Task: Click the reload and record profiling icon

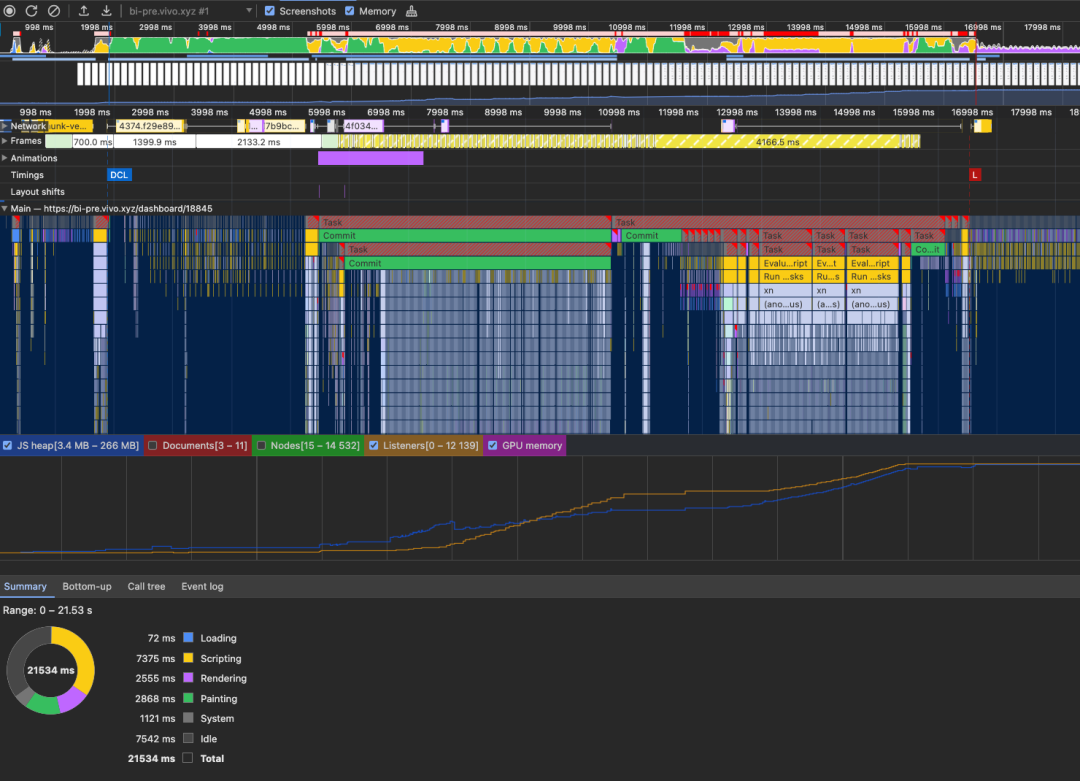Action: click(x=33, y=11)
